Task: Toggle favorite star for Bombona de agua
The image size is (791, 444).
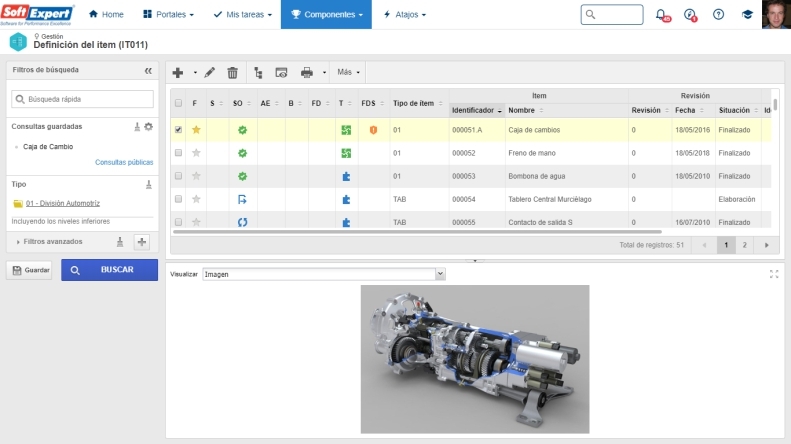Action: pyautogui.click(x=196, y=176)
